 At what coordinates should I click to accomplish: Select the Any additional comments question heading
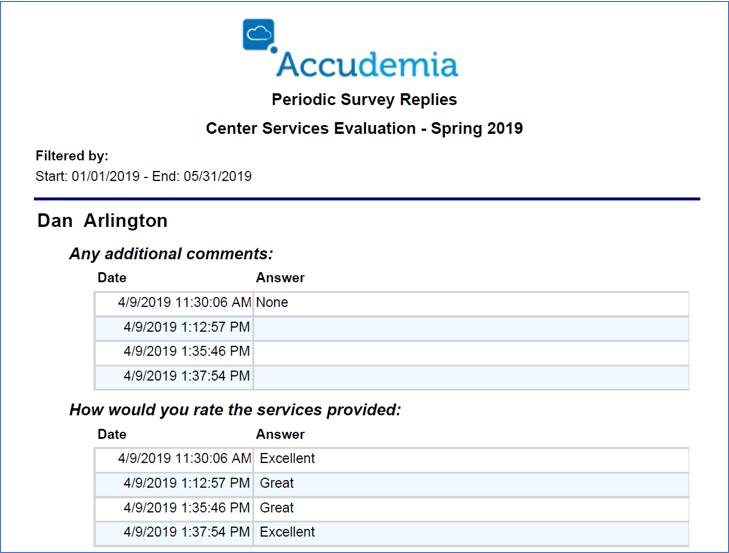[171, 254]
